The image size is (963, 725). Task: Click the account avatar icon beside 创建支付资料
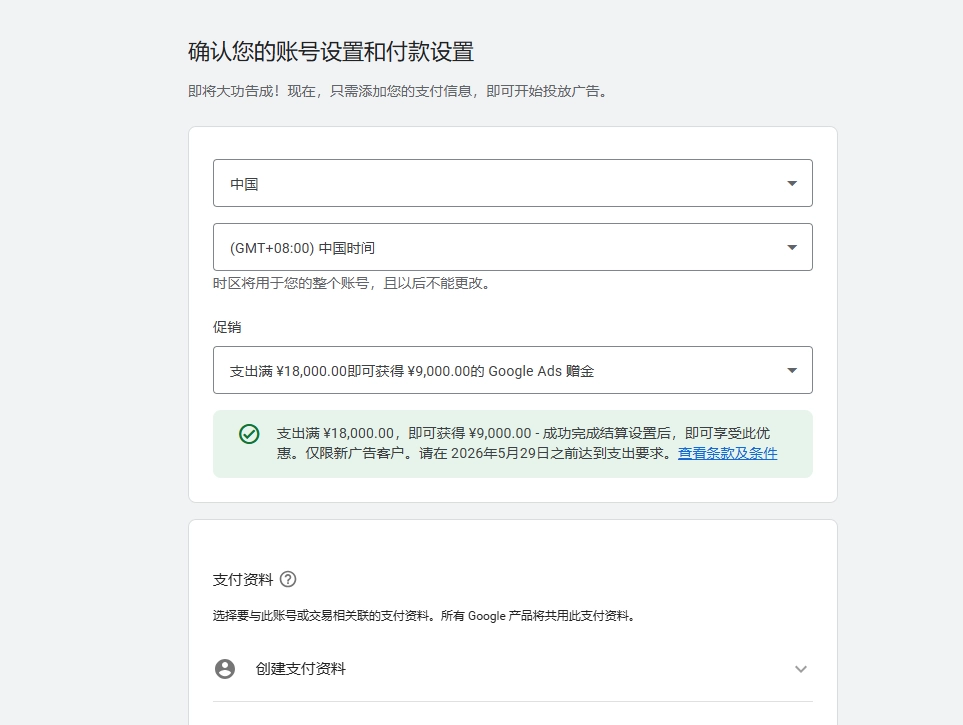225,668
